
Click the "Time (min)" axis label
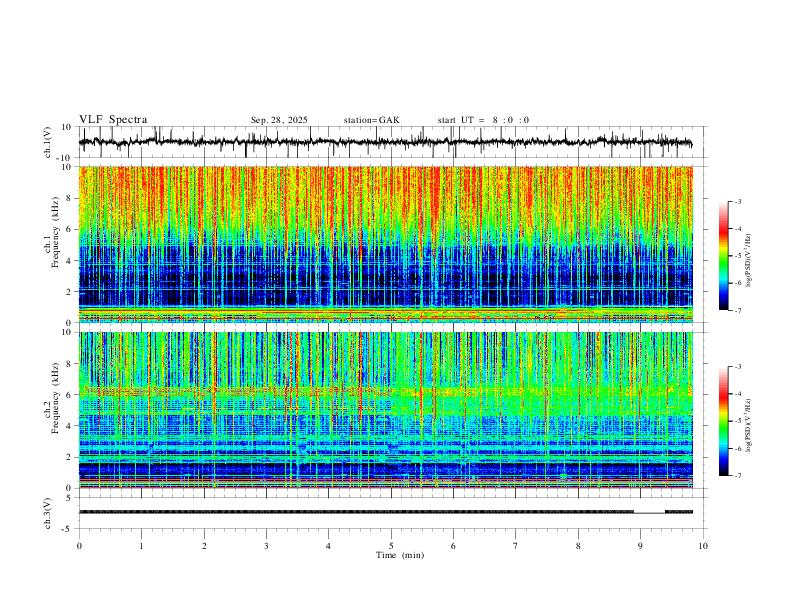click(400, 555)
